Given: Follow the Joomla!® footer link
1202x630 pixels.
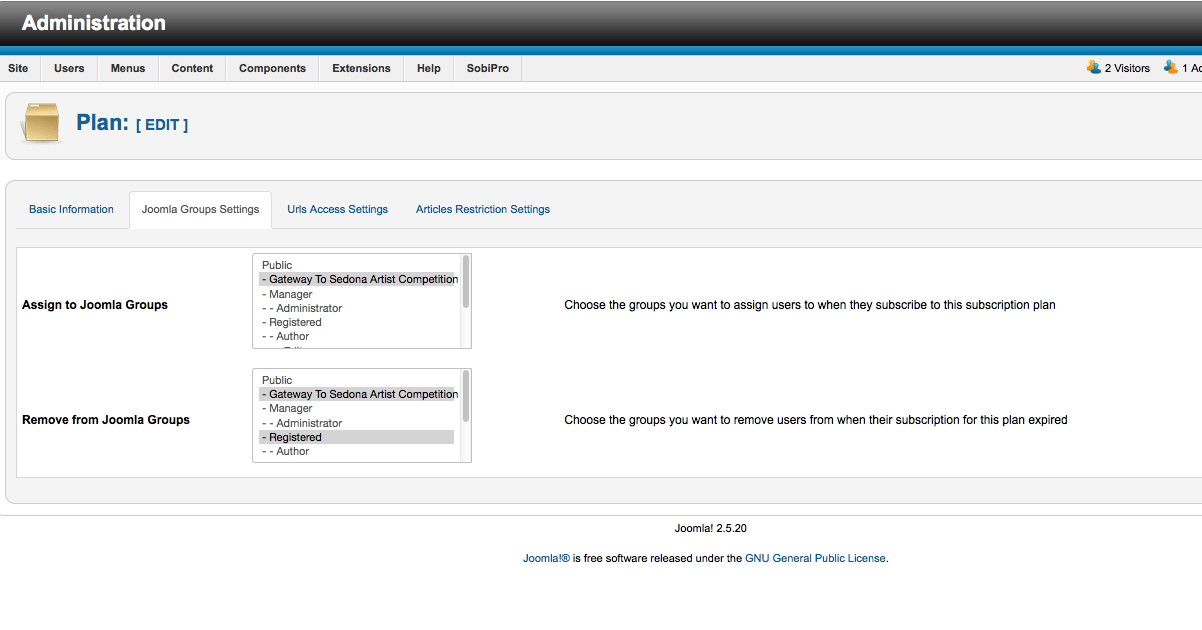Looking at the screenshot, I should tap(546, 558).
